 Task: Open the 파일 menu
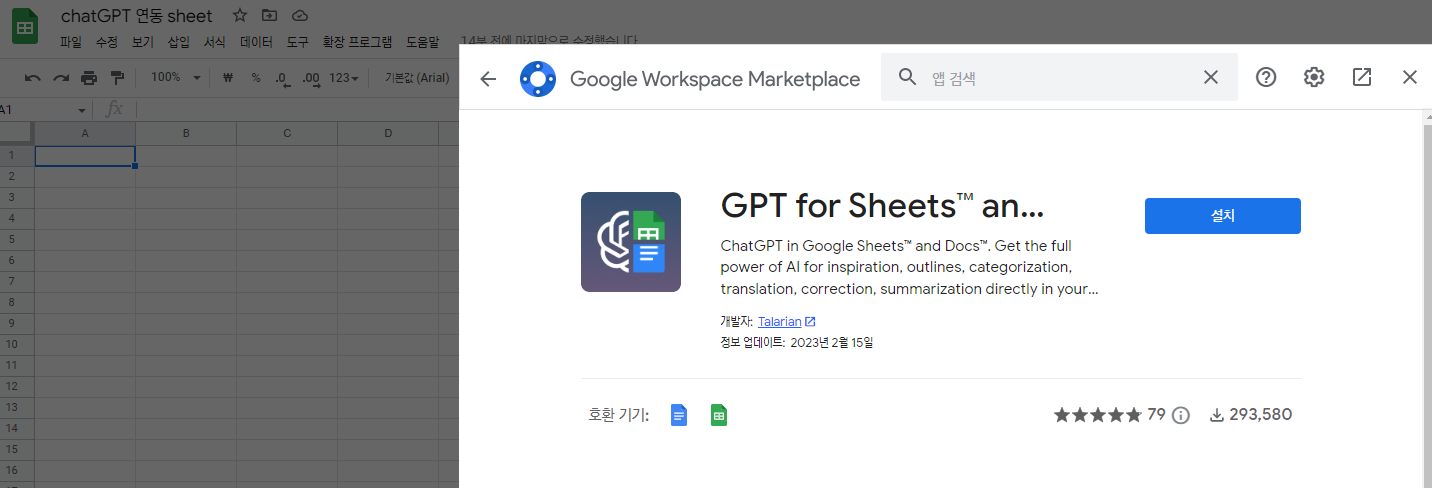(x=71, y=42)
